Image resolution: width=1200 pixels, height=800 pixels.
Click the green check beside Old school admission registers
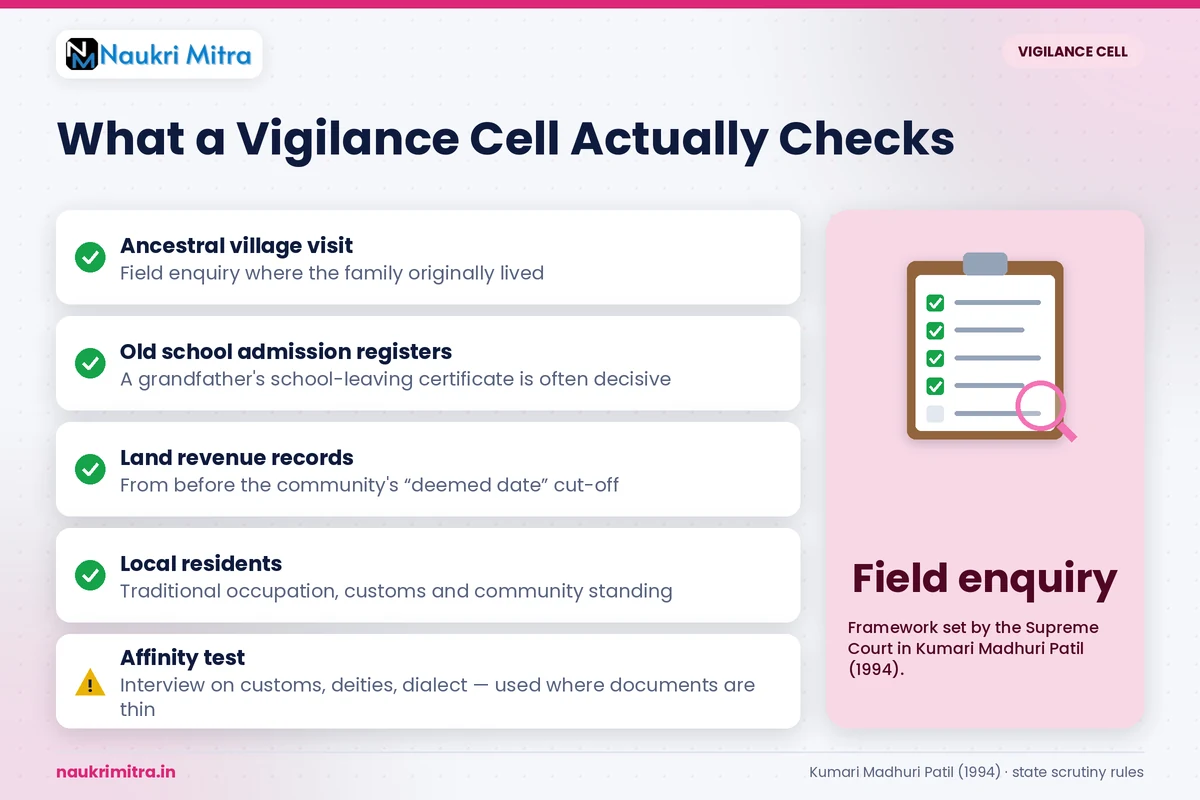point(90,364)
